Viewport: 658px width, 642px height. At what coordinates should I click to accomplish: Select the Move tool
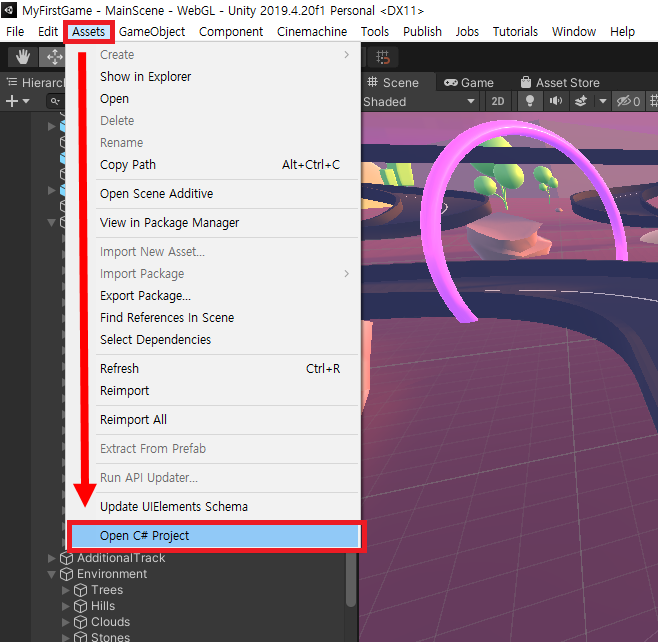53,57
